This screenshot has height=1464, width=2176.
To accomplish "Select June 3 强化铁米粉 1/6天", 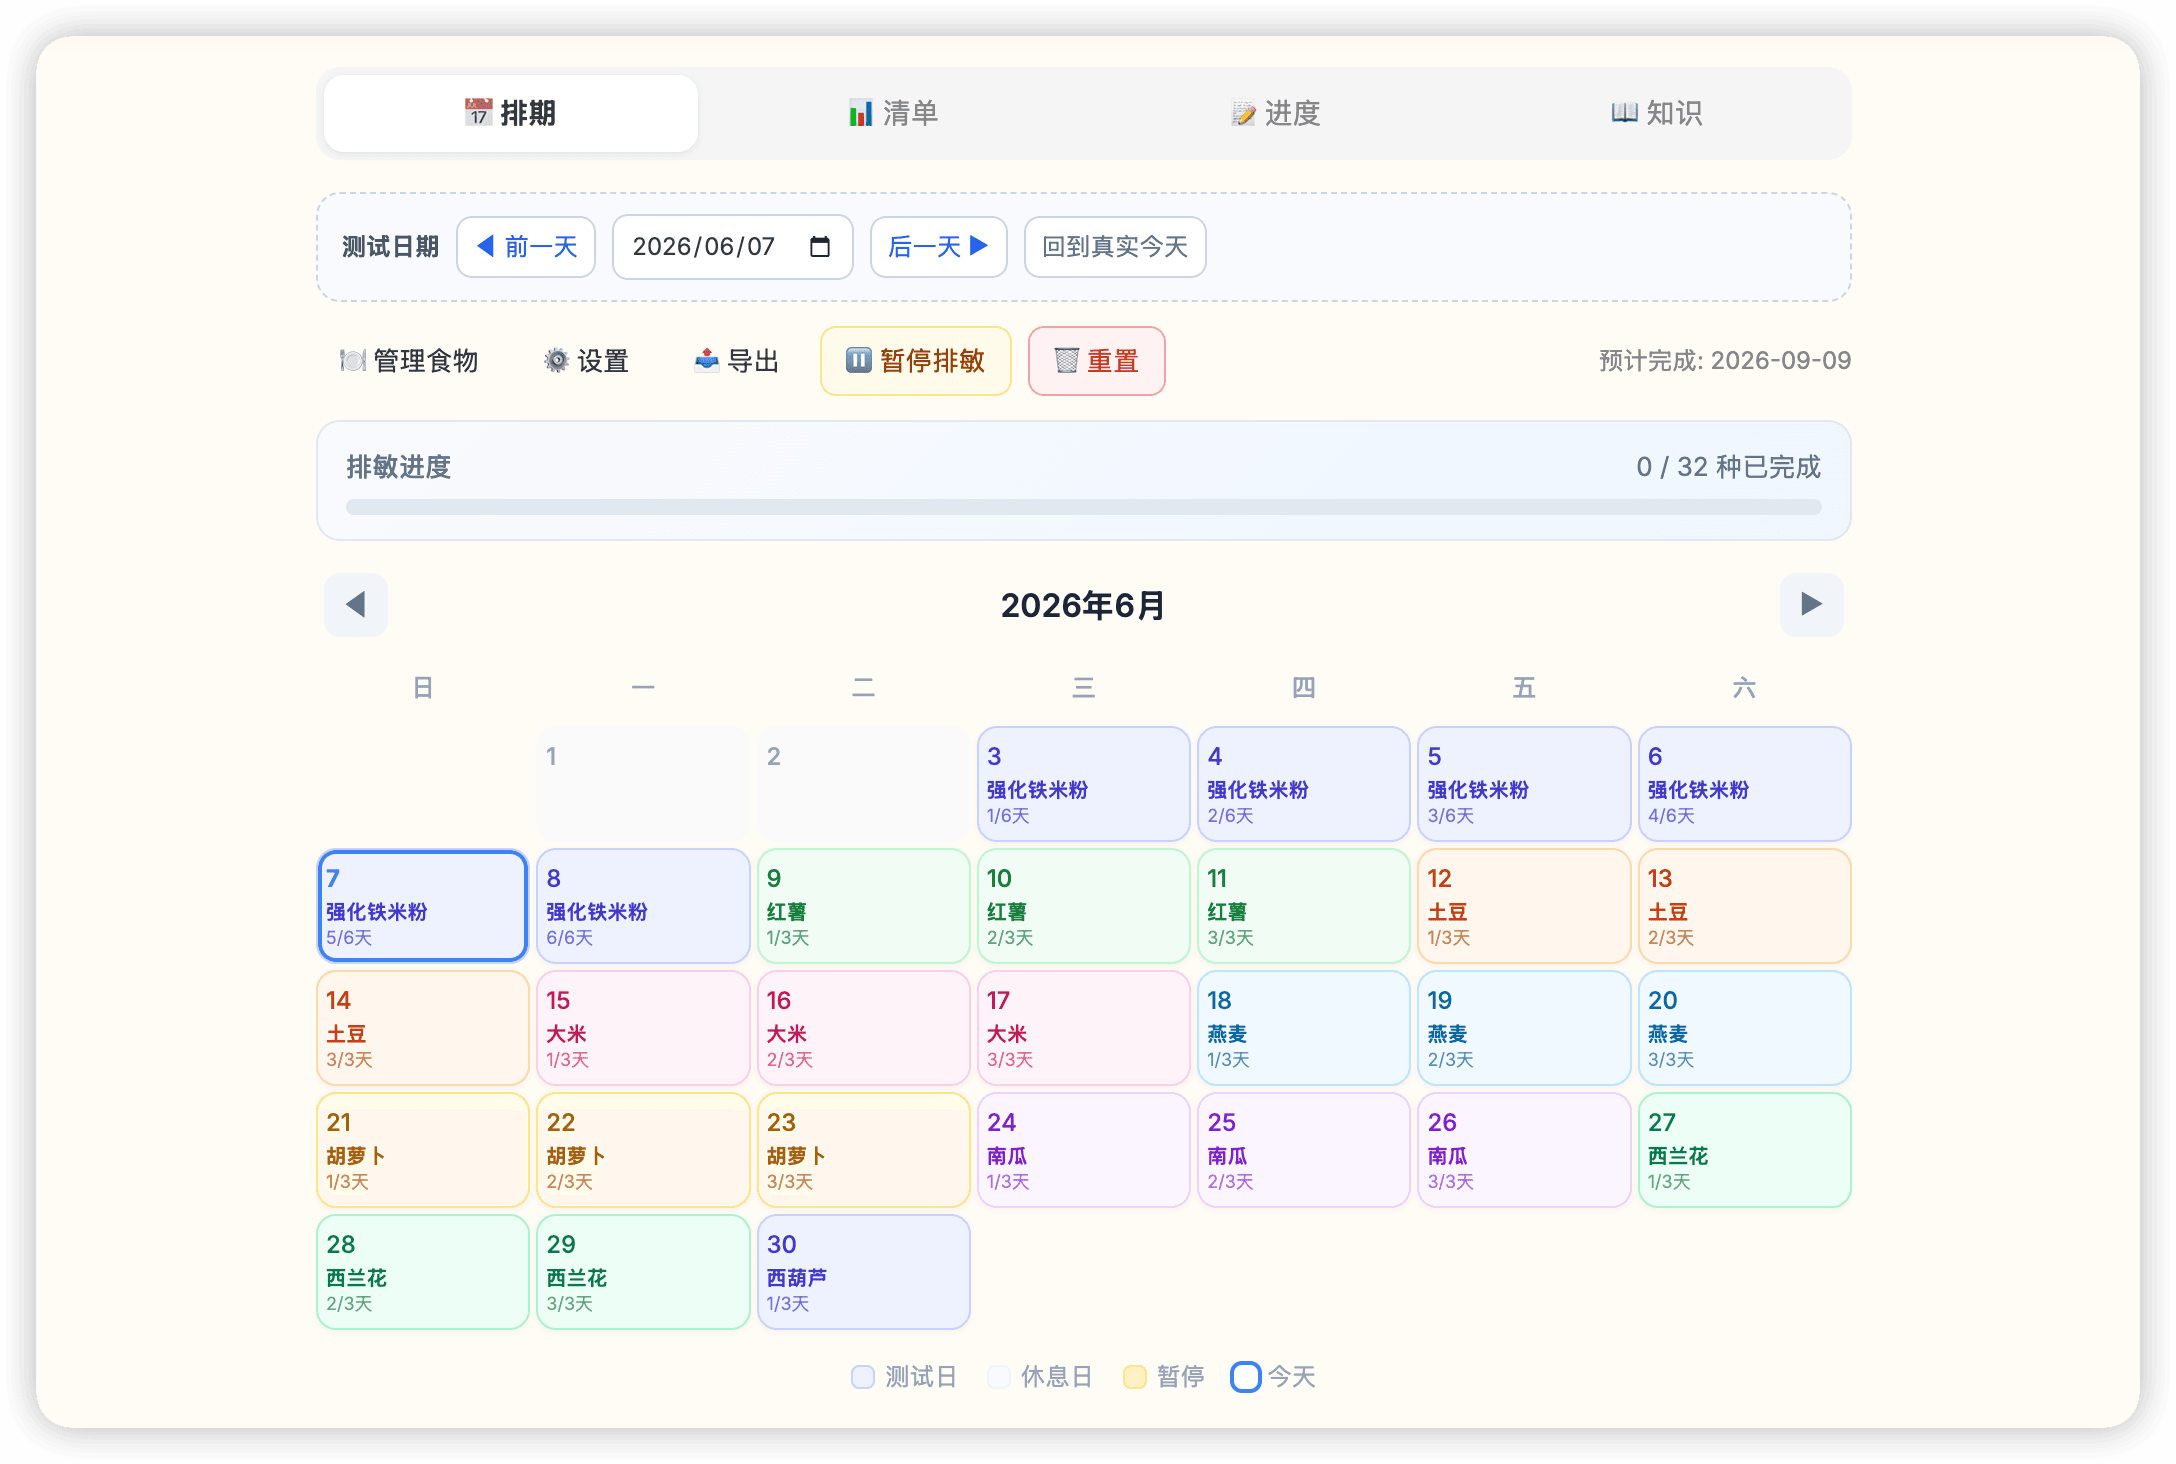I will (1084, 784).
